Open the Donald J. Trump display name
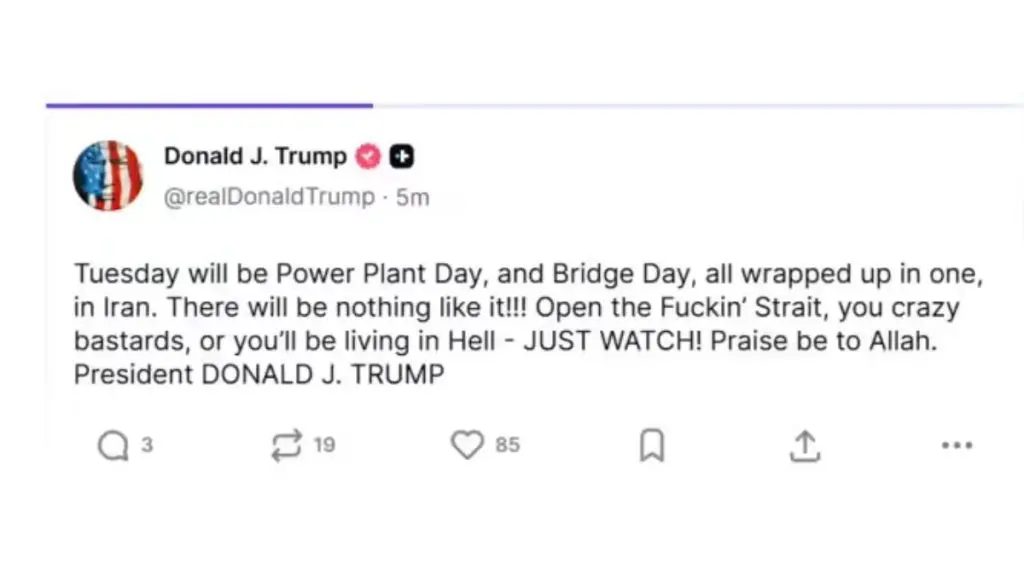This screenshot has height=576, width=1024. pyautogui.click(x=255, y=157)
